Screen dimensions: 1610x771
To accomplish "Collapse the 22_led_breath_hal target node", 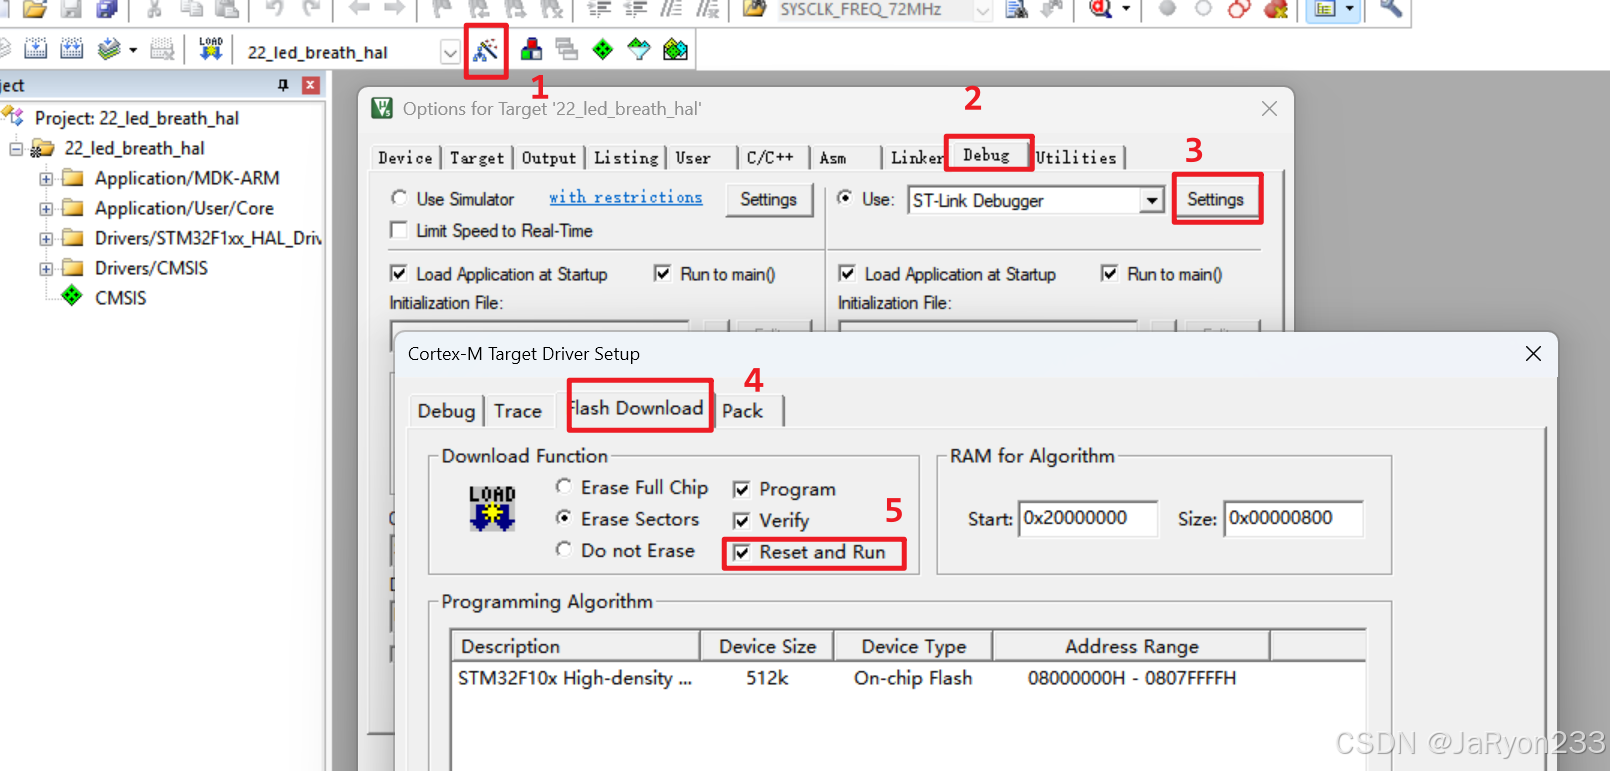I will 16,148.
